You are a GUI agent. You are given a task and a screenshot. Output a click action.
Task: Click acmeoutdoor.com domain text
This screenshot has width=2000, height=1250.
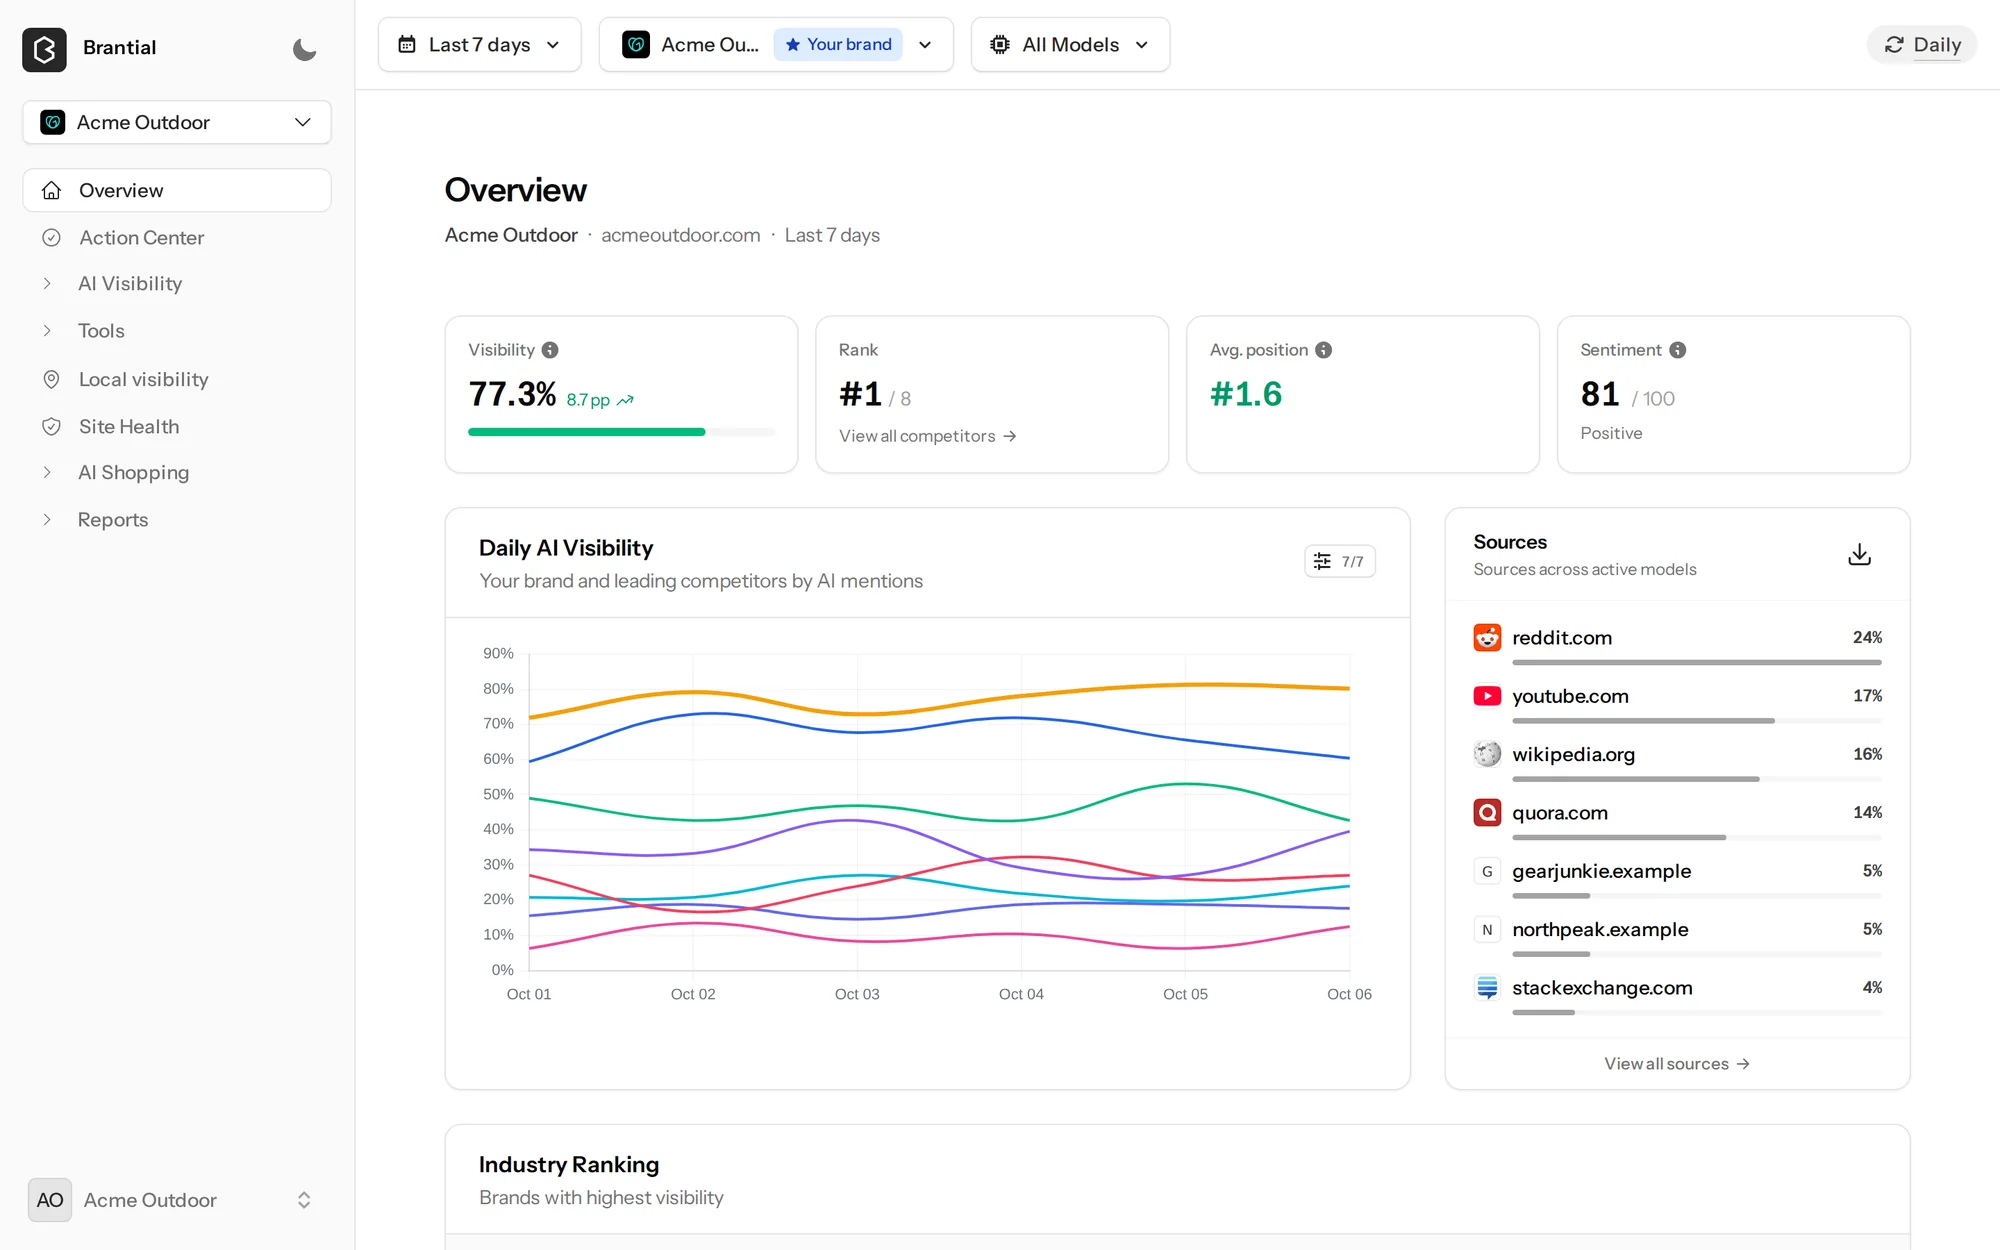point(680,235)
